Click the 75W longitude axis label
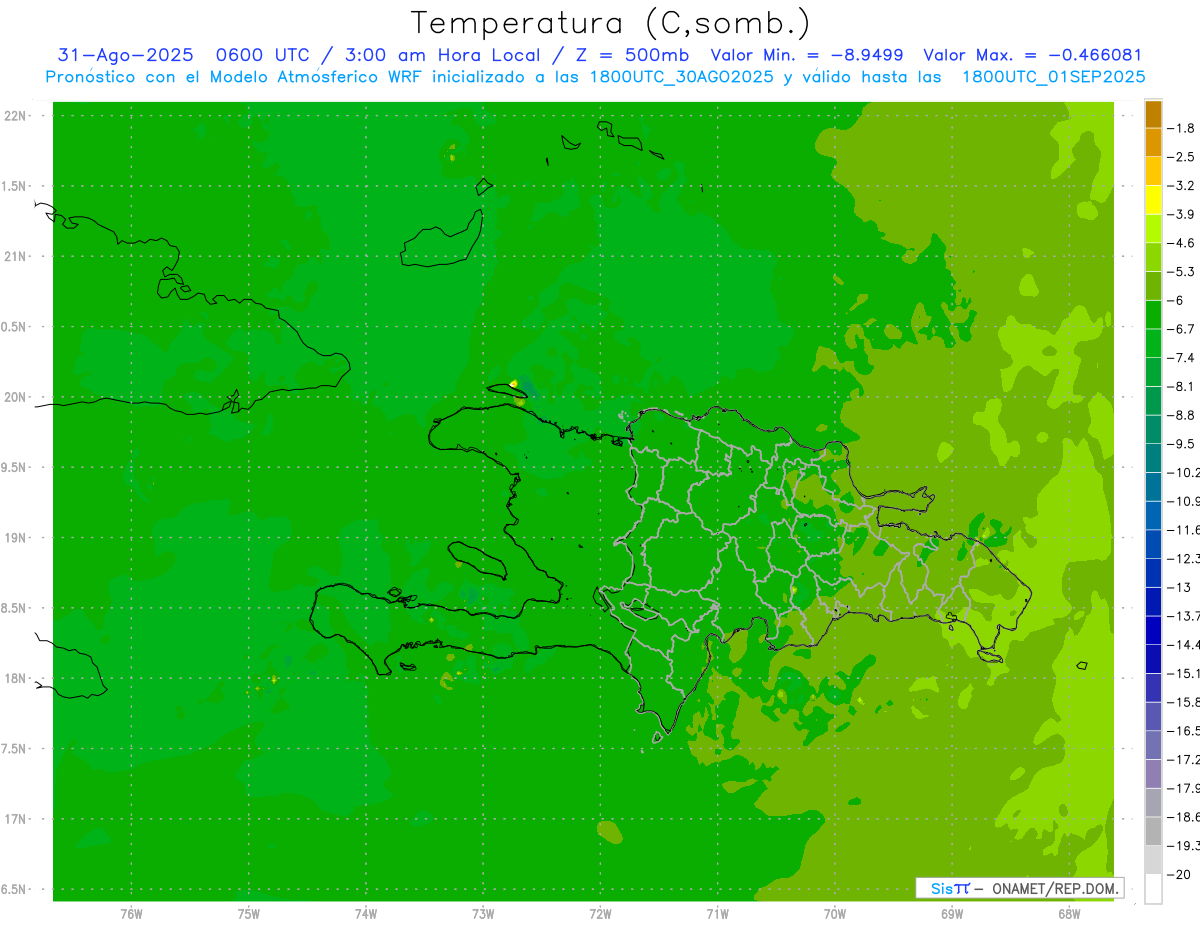1200x927 pixels. coord(249,913)
